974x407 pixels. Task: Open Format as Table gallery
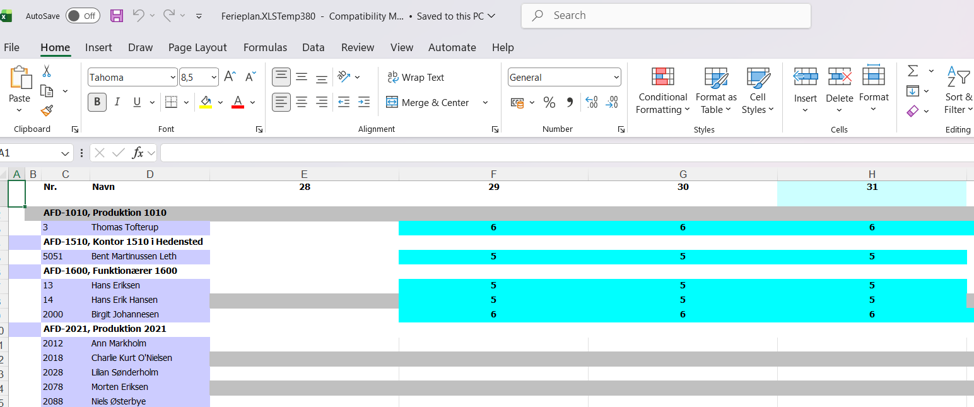pyautogui.click(x=716, y=91)
